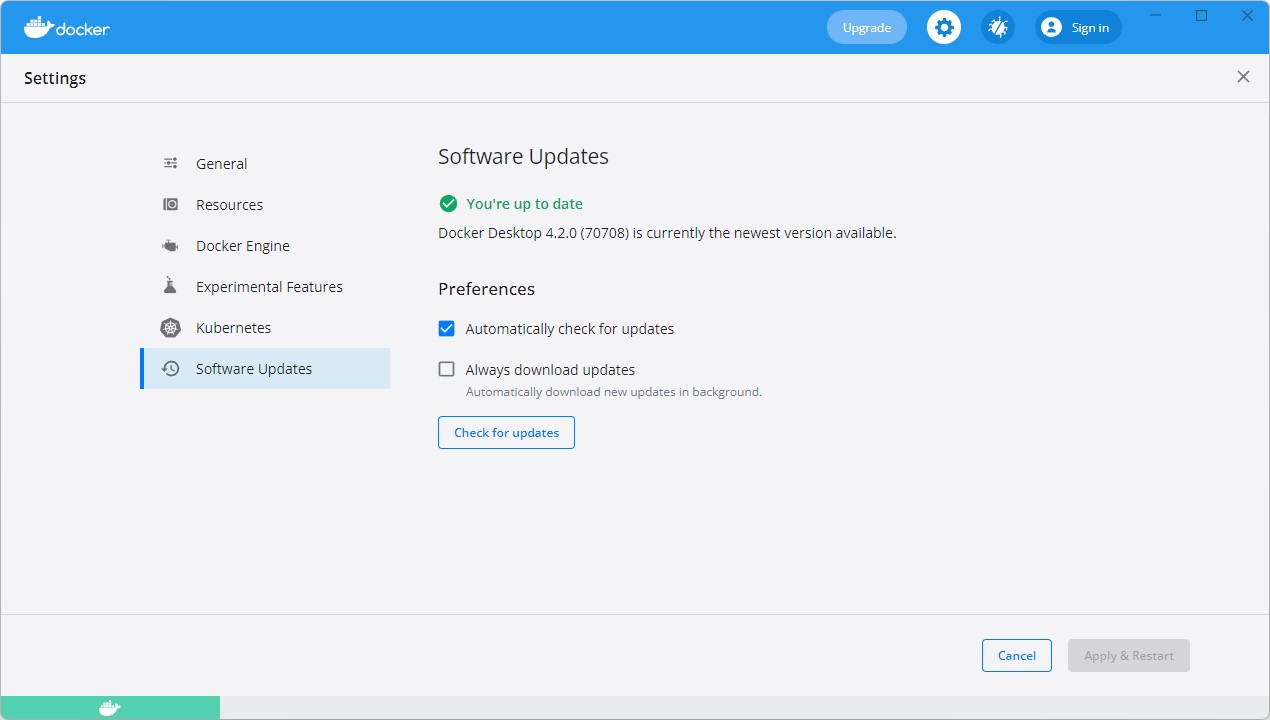Select the Docker Engine whale icon
This screenshot has width=1270, height=720.
(x=169, y=245)
